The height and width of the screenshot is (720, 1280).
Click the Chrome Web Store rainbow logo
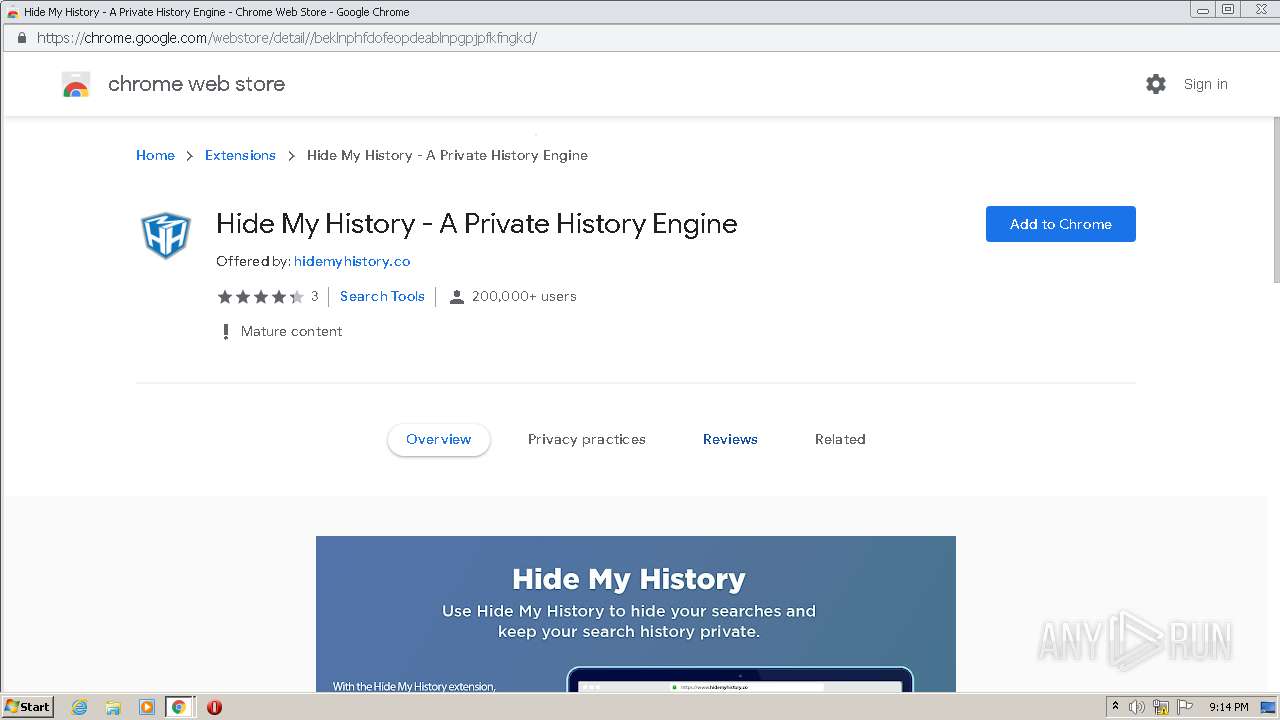click(76, 85)
